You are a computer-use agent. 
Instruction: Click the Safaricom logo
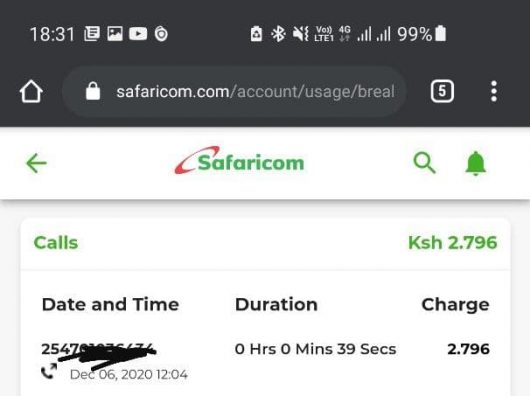click(x=239, y=161)
